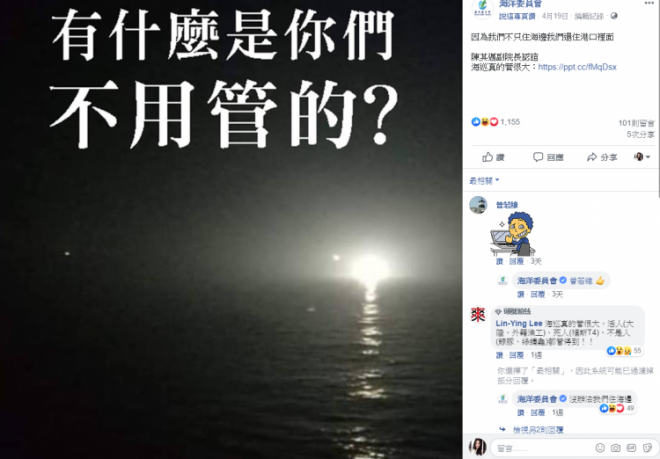Add a GIF to the comment

click(x=631, y=448)
